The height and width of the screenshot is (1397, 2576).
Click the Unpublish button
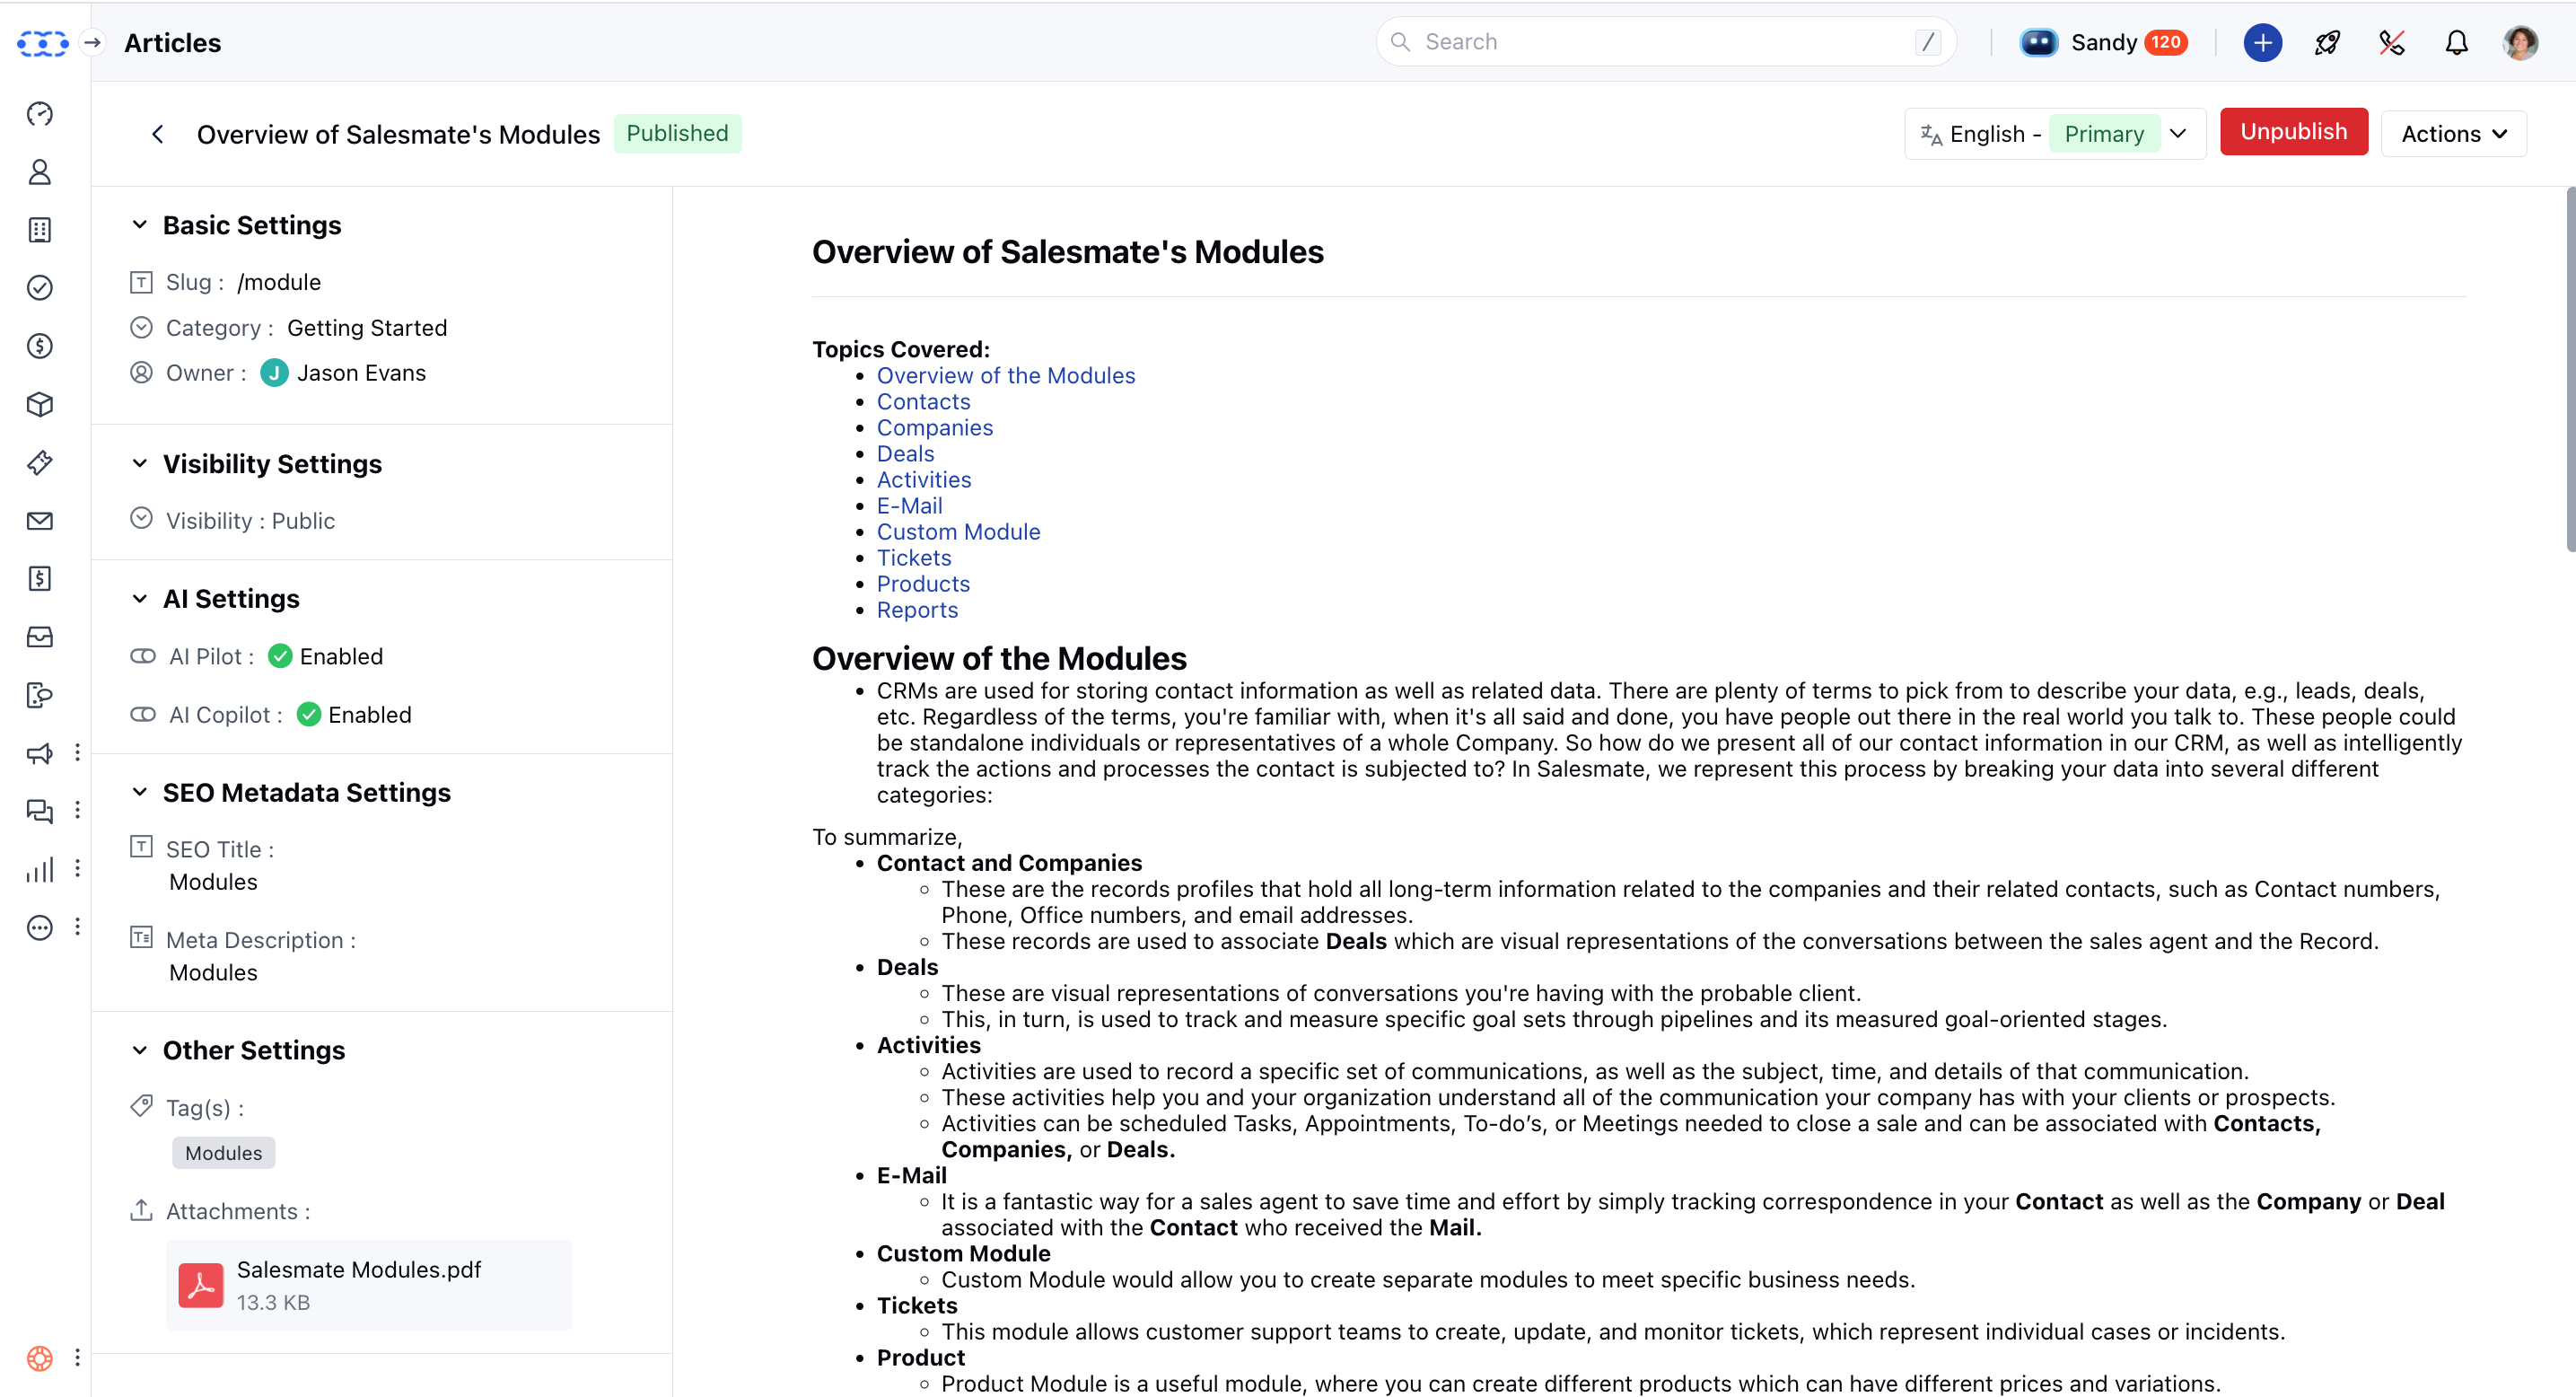[x=2293, y=132]
